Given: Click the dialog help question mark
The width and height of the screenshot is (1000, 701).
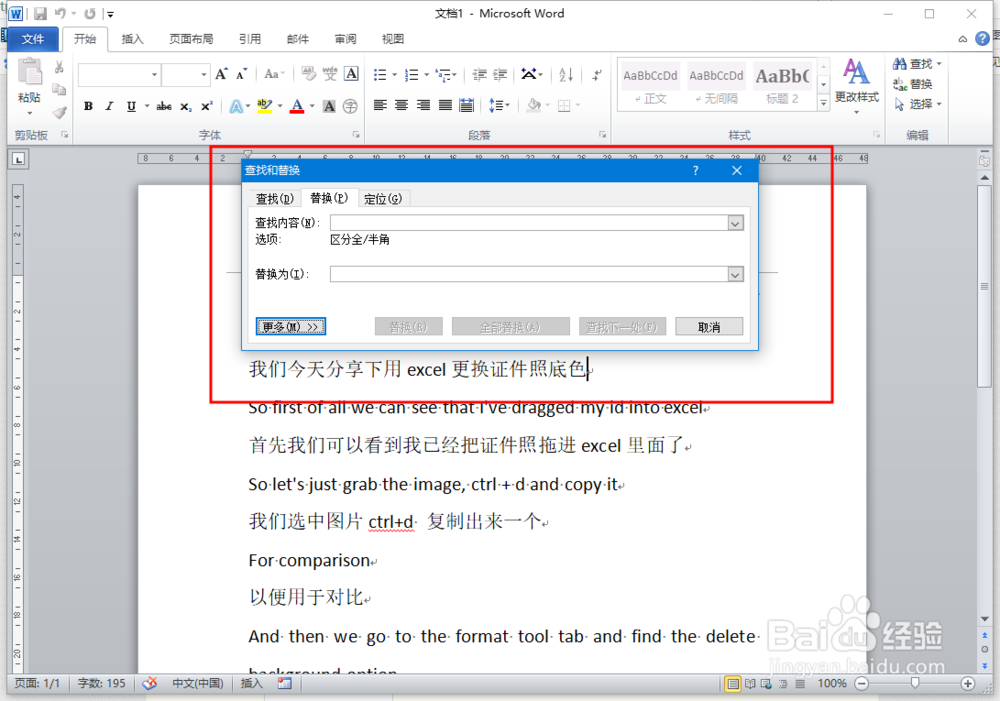Looking at the screenshot, I should click(696, 170).
